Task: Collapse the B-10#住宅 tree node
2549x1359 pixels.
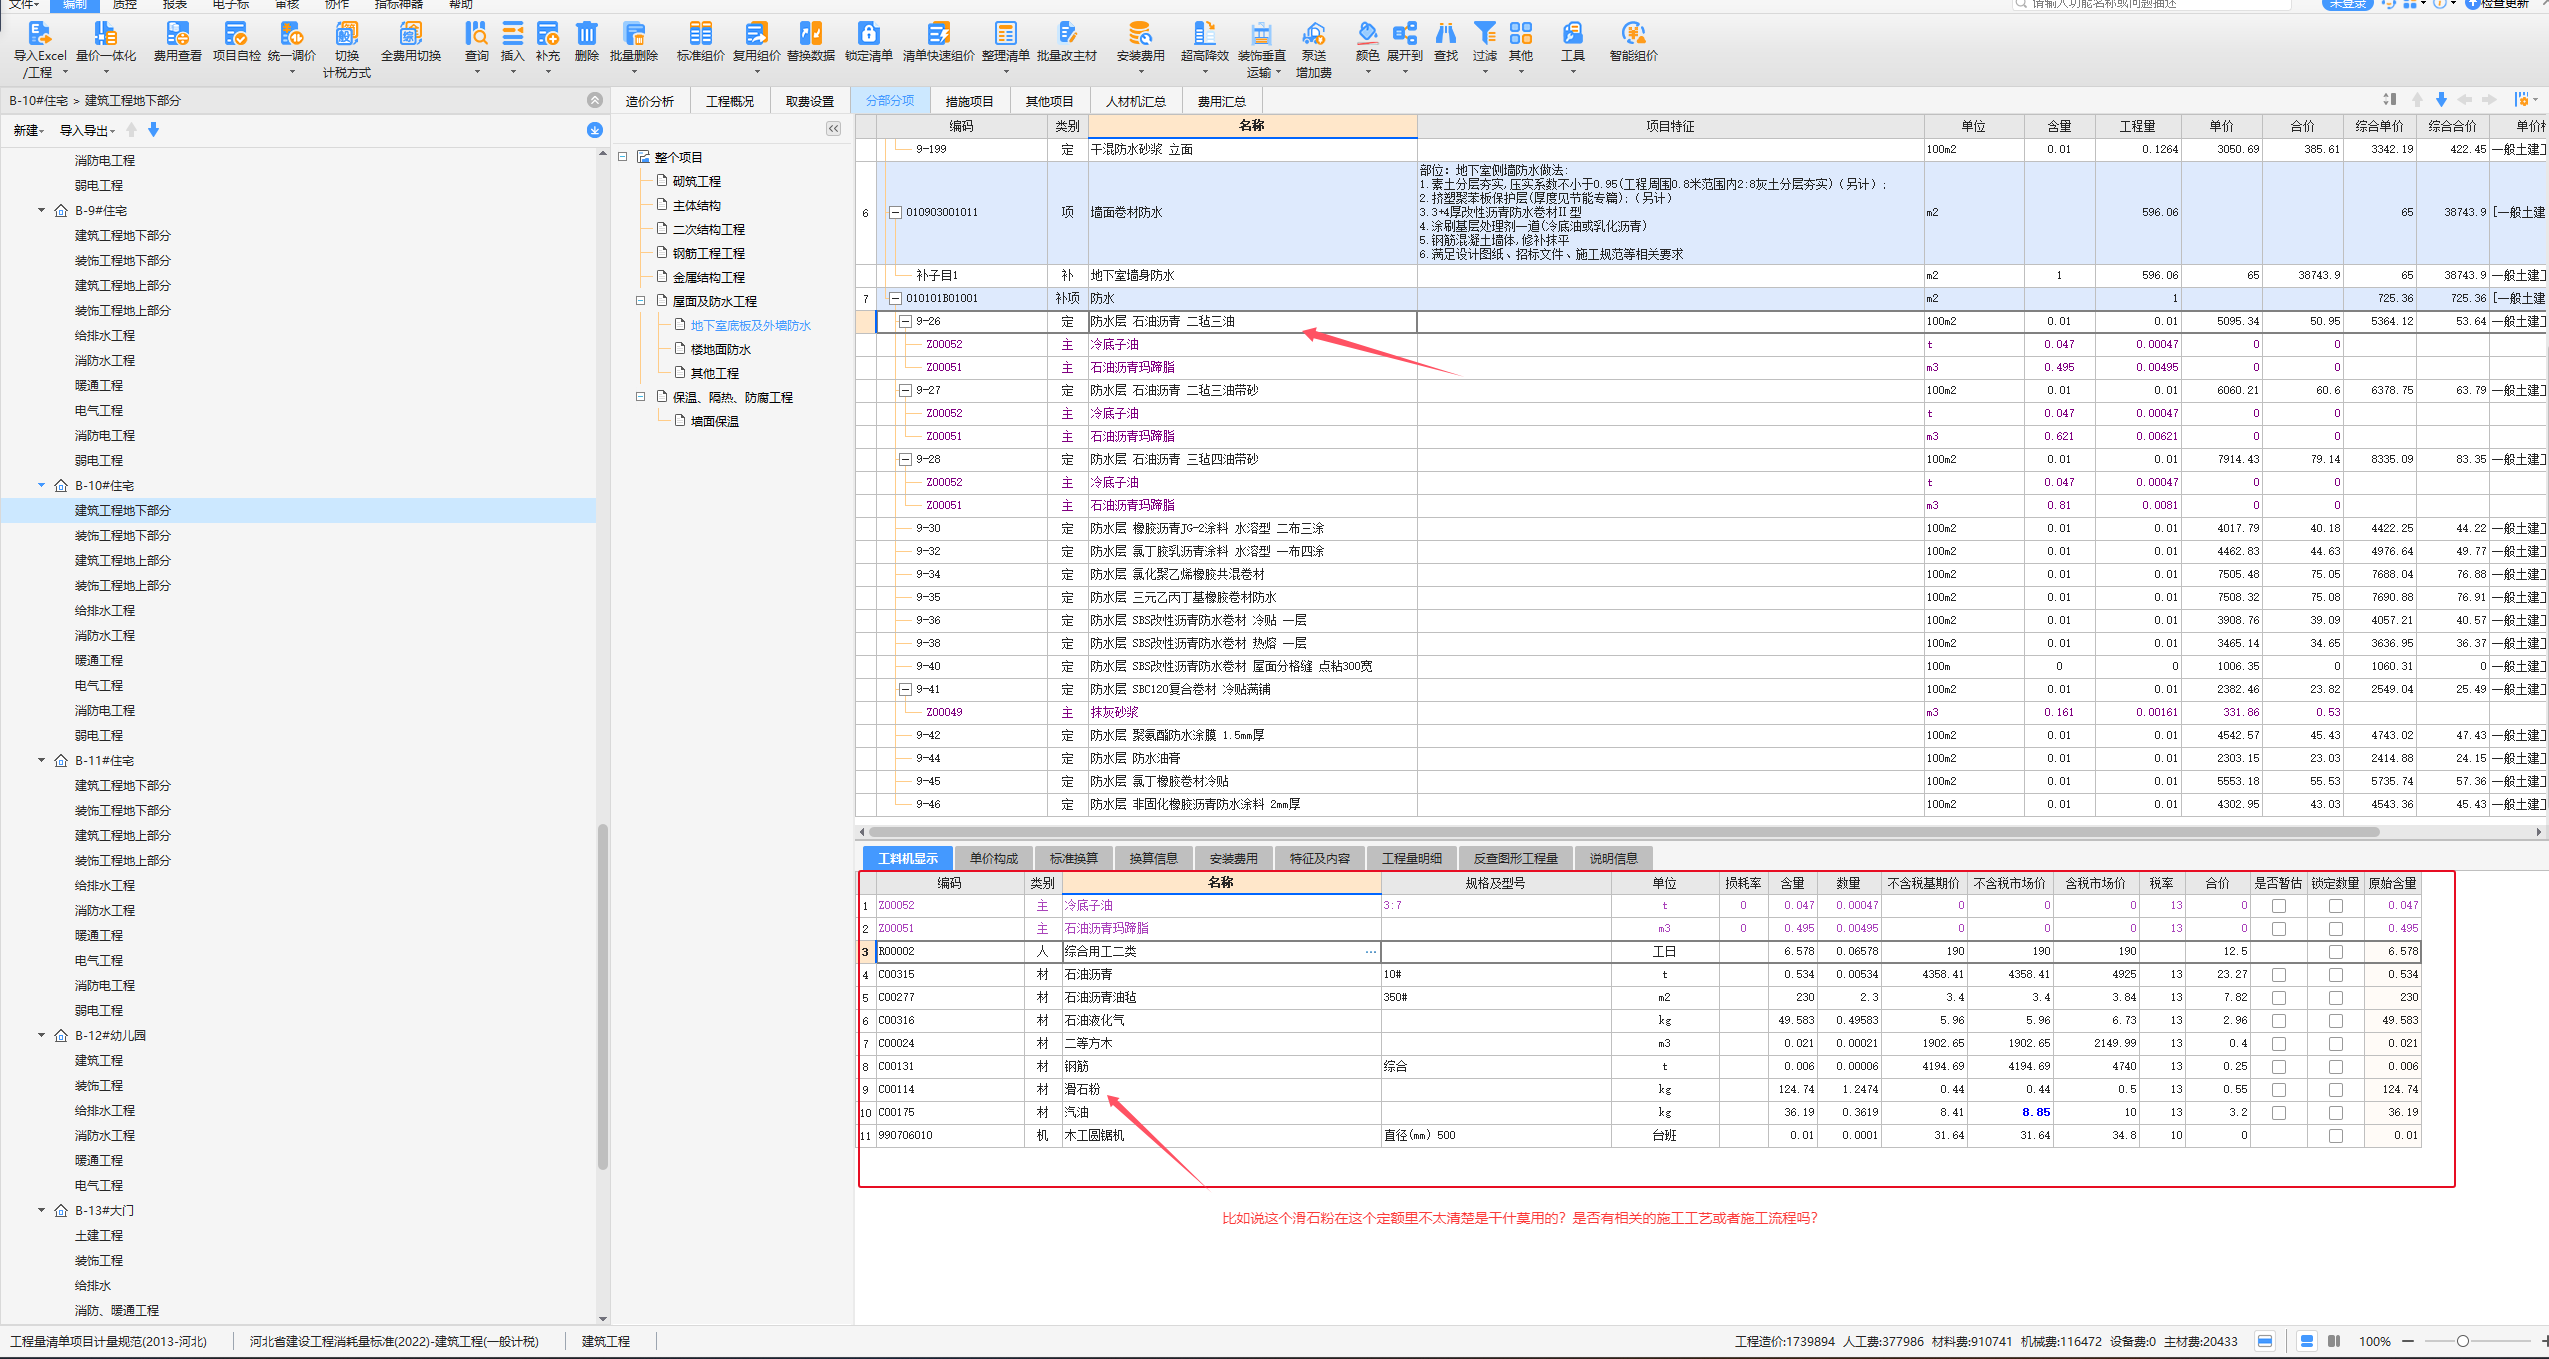Action: [x=41, y=485]
